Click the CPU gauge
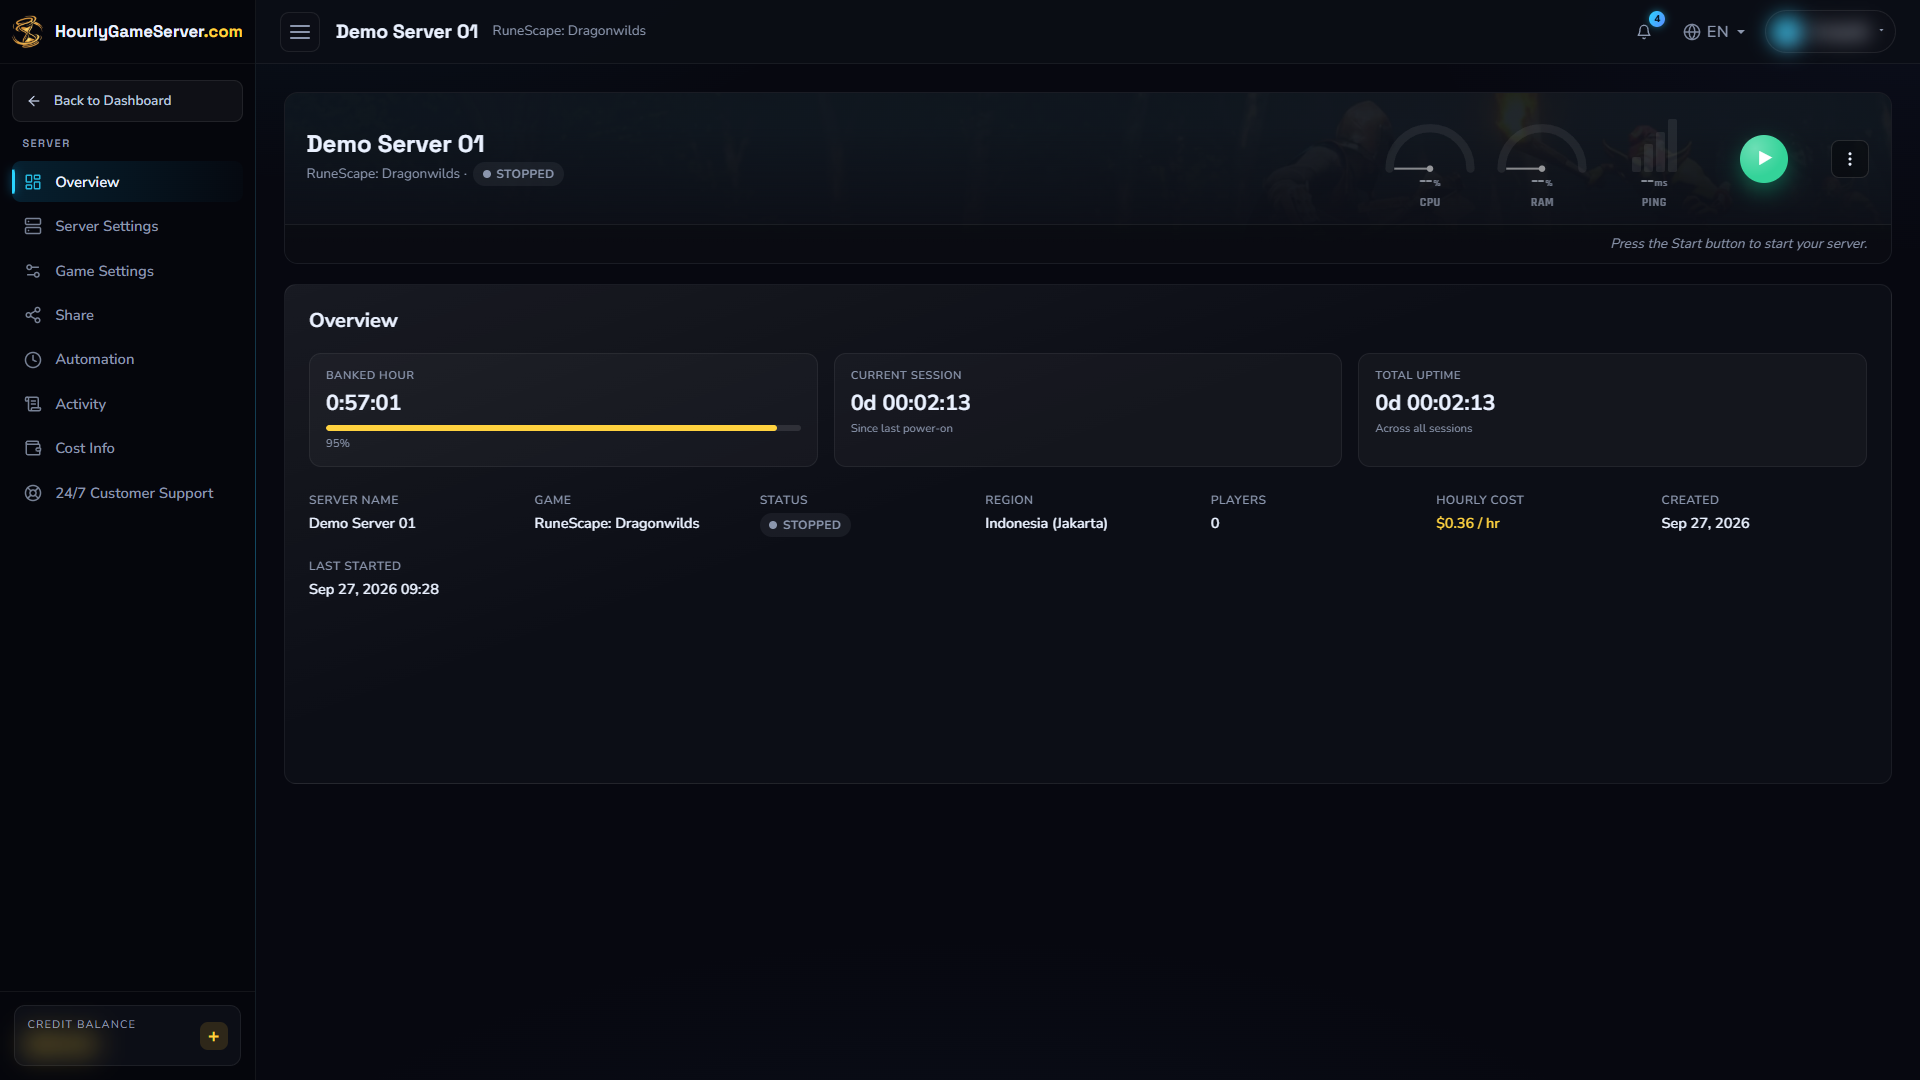The width and height of the screenshot is (1920, 1080). click(1430, 165)
